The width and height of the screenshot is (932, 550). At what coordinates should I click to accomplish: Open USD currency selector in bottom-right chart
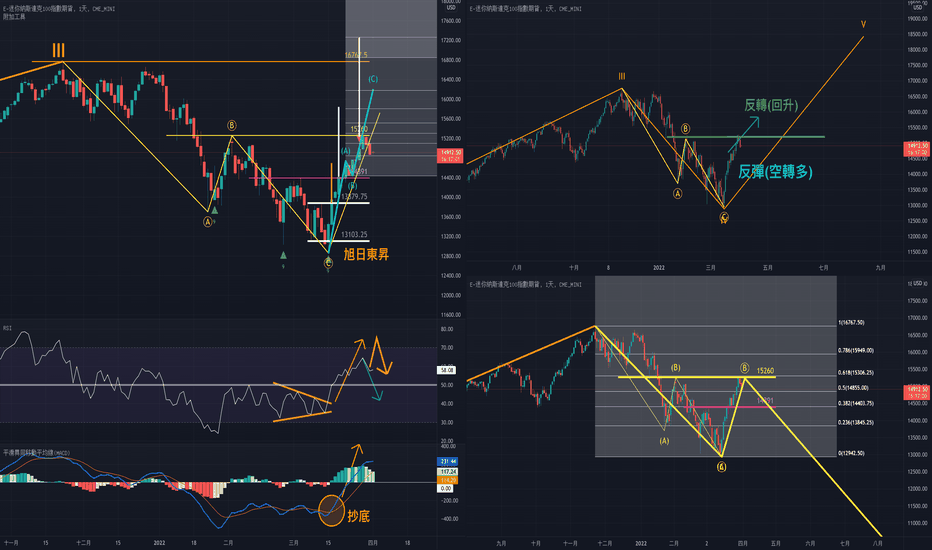(x=917, y=284)
